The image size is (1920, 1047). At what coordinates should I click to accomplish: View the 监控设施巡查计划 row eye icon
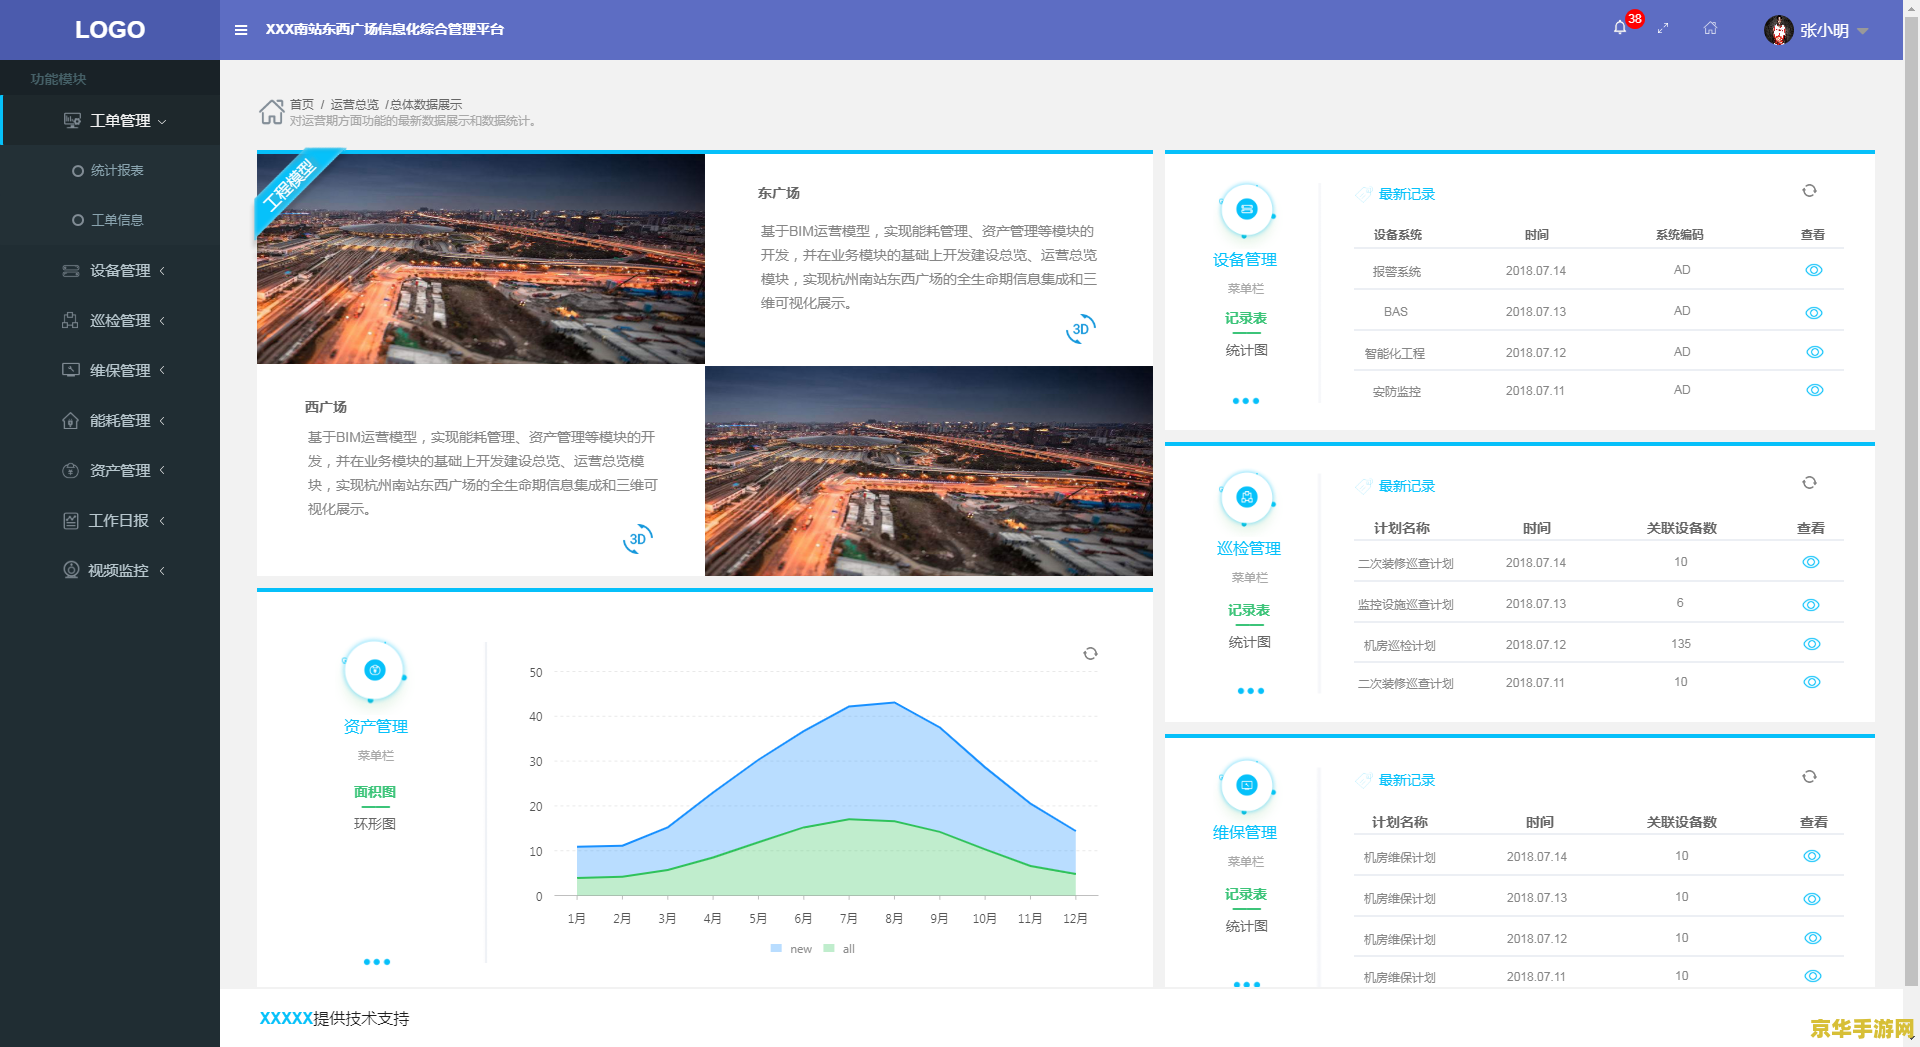(x=1811, y=605)
